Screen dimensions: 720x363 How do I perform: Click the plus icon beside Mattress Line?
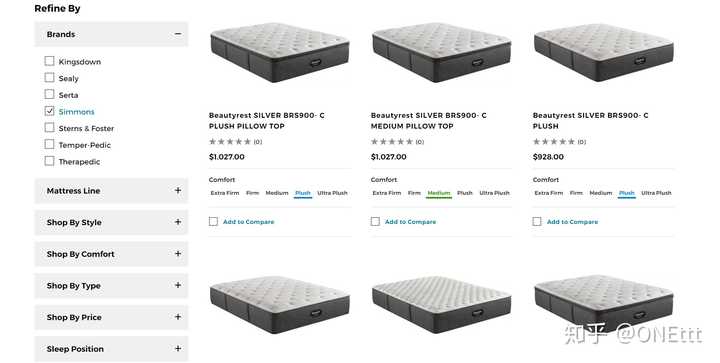[x=178, y=190]
